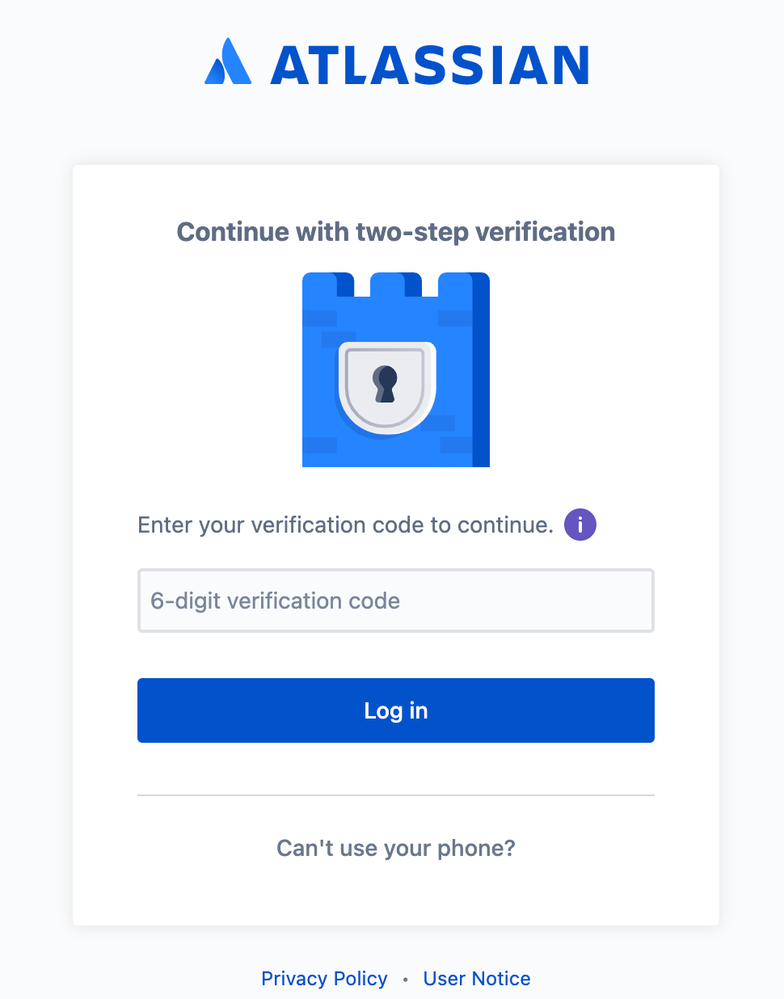Viewport: 784px width, 999px height.
Task: Click the gray shield lock graphic
Action: coord(387,388)
